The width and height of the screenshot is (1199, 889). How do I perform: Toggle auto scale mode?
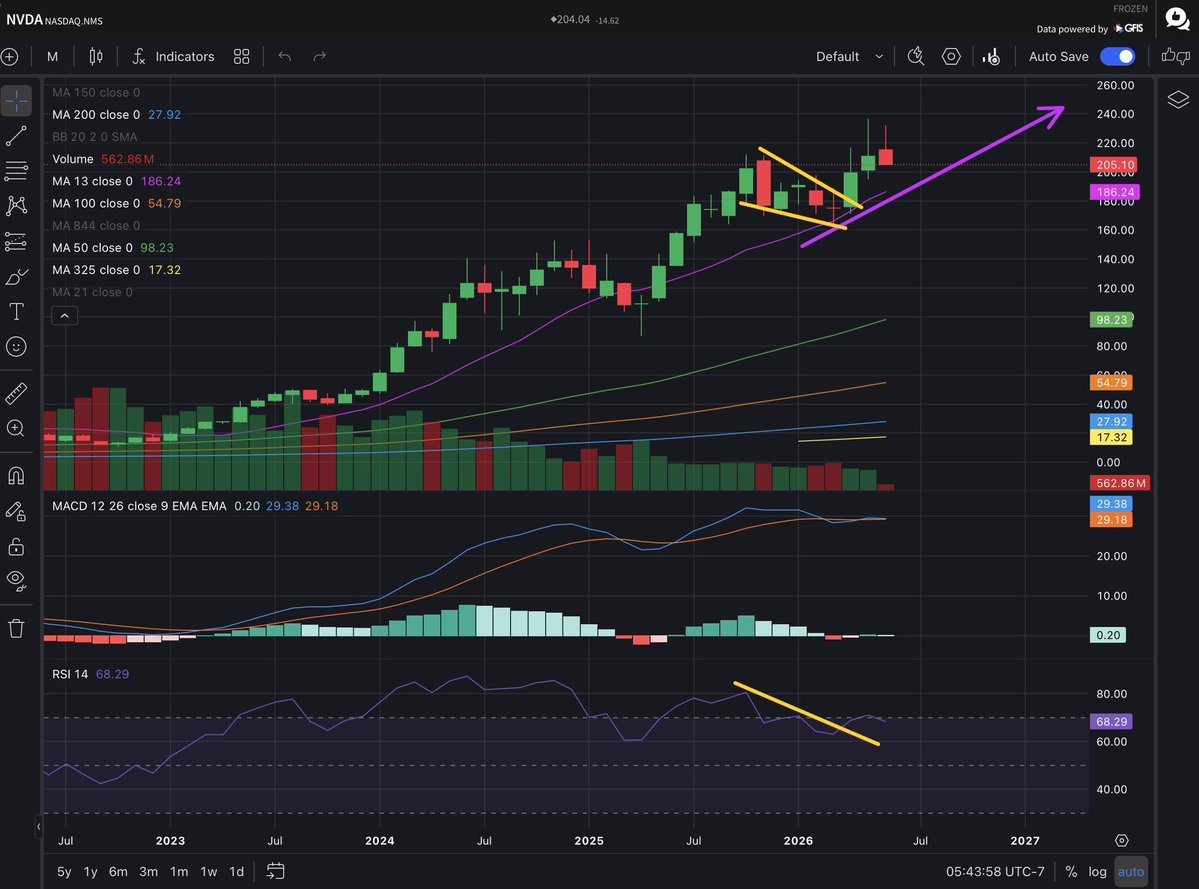(x=1131, y=871)
